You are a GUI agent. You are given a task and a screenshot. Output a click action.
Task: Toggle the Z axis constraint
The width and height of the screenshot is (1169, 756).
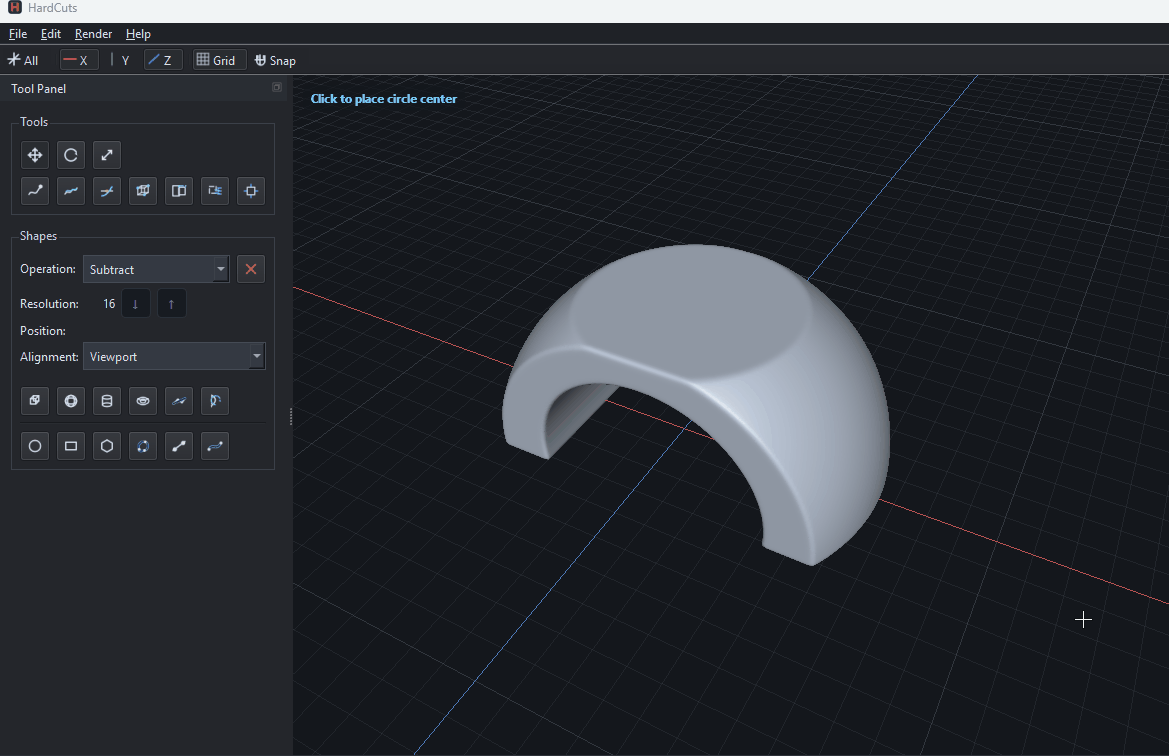(x=162, y=60)
